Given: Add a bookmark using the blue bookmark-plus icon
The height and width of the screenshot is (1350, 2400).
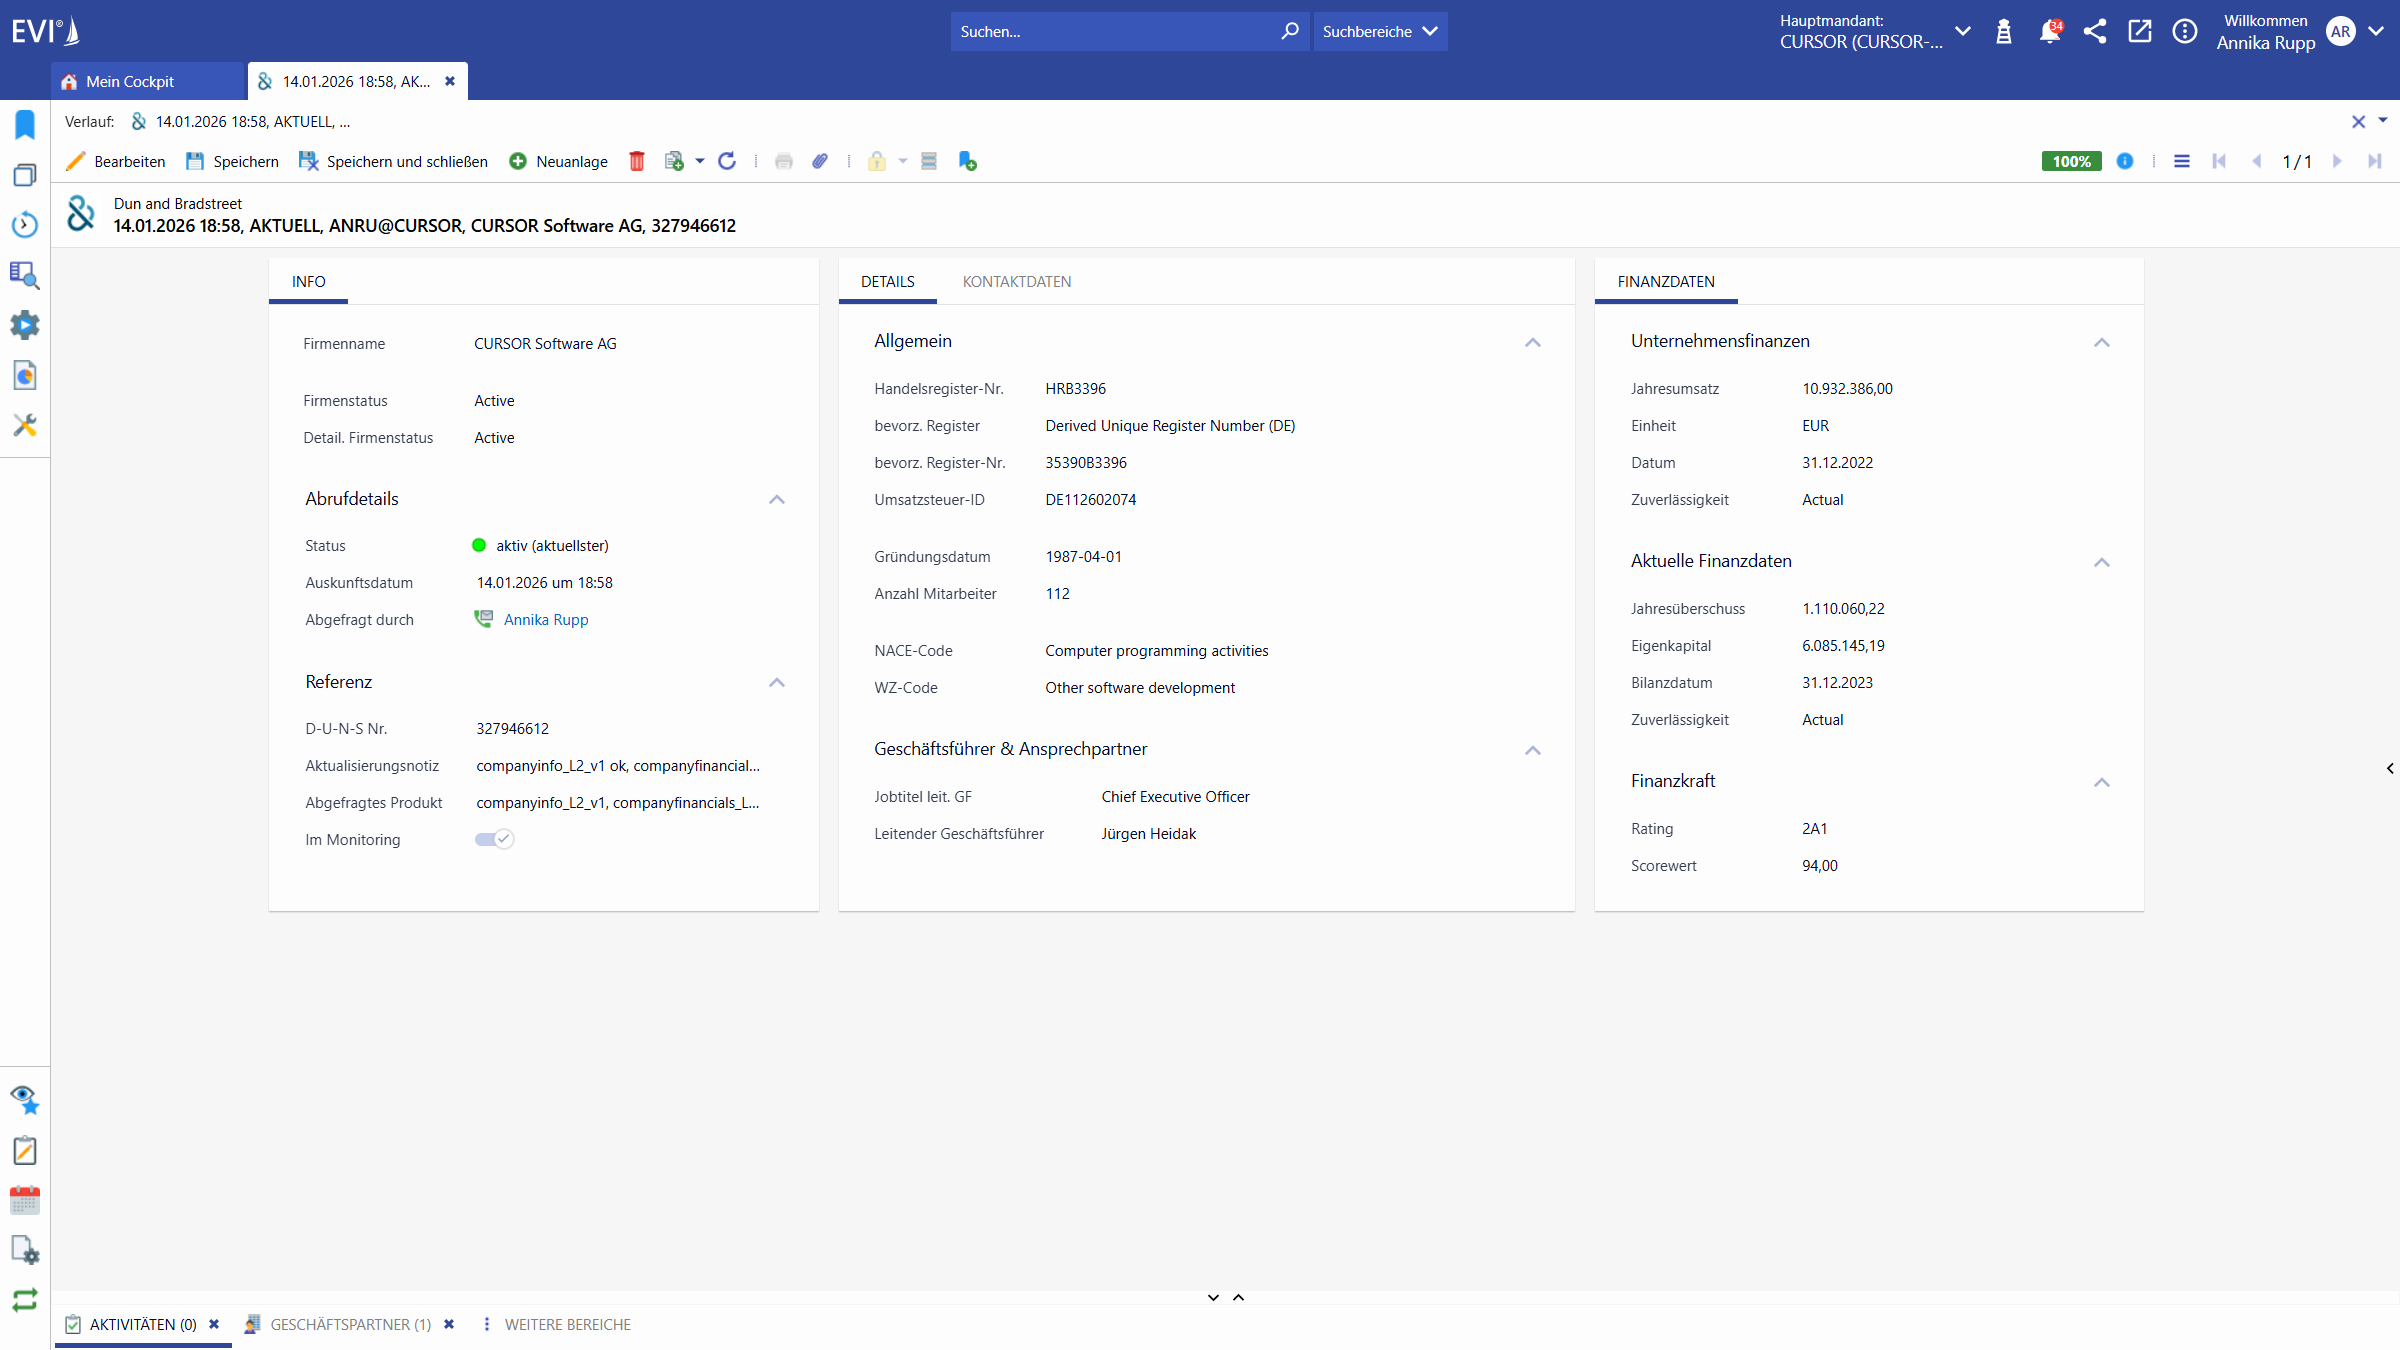Looking at the screenshot, I should pyautogui.click(x=967, y=161).
